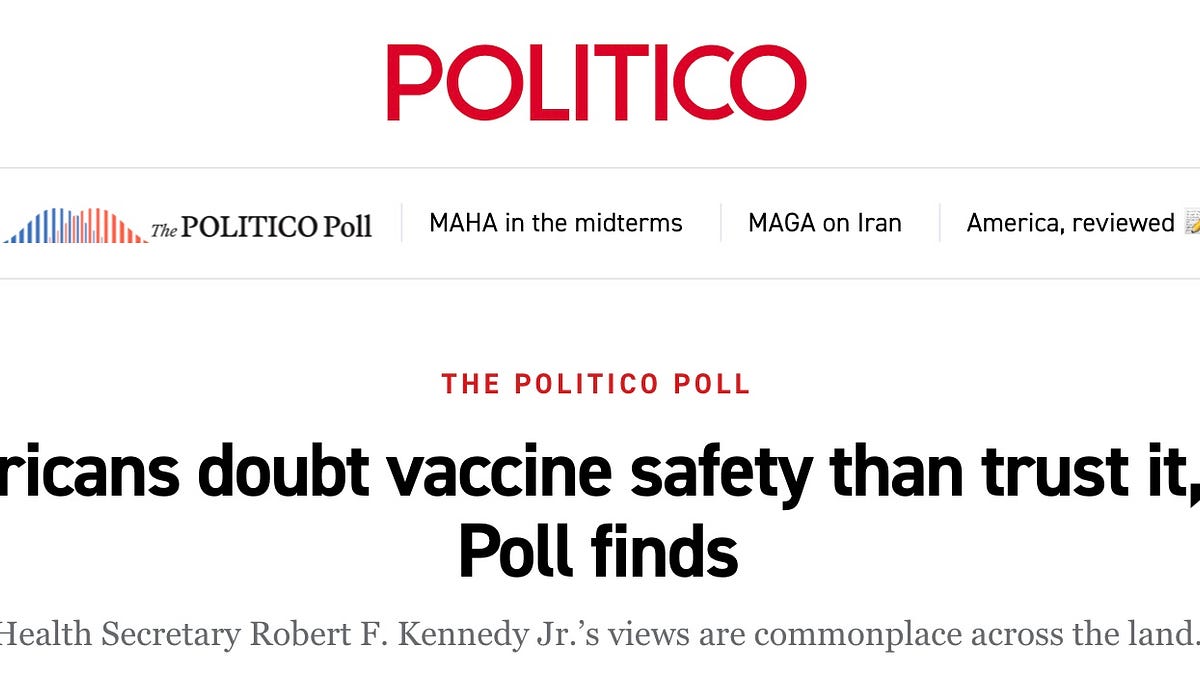Click the word 'Iran' in the nav bar
1200x675 pixels.
[x=875, y=223]
